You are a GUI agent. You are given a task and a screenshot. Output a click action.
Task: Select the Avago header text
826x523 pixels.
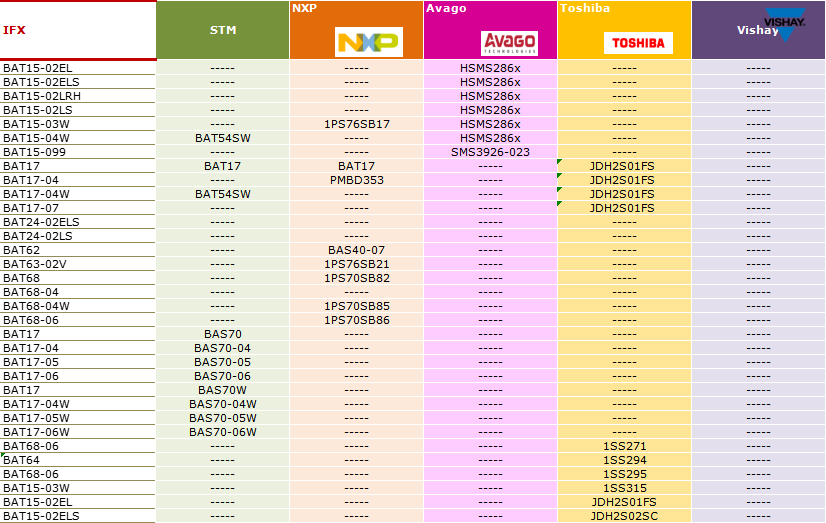point(446,8)
